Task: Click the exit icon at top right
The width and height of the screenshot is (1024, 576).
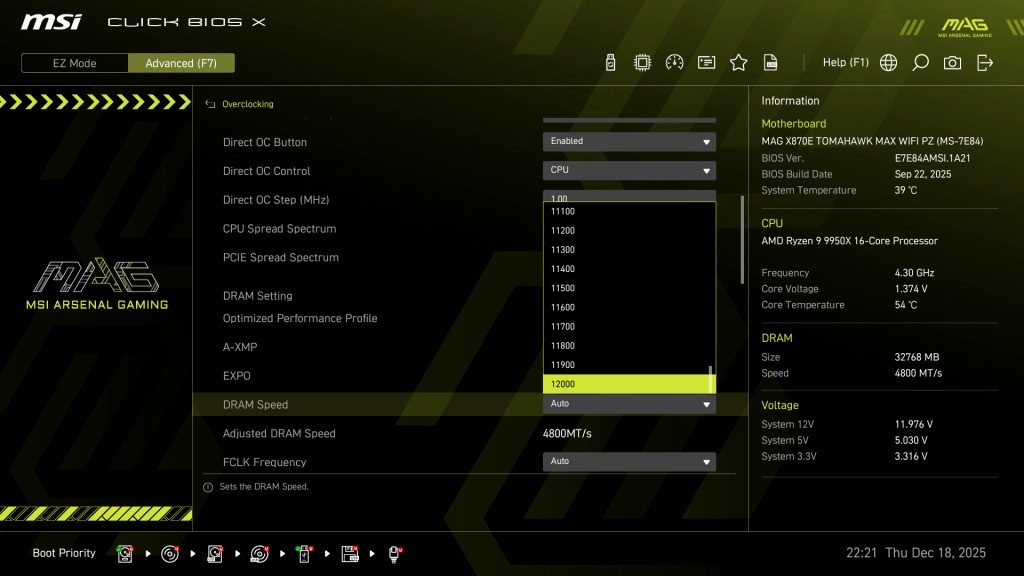Action: pyautogui.click(x=985, y=63)
